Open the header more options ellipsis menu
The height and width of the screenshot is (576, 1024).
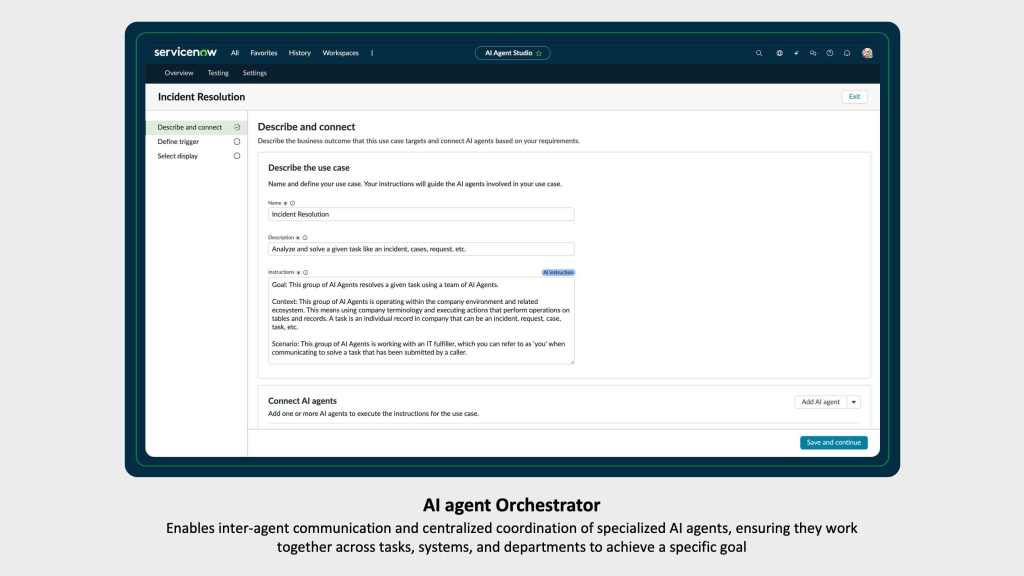click(x=372, y=53)
